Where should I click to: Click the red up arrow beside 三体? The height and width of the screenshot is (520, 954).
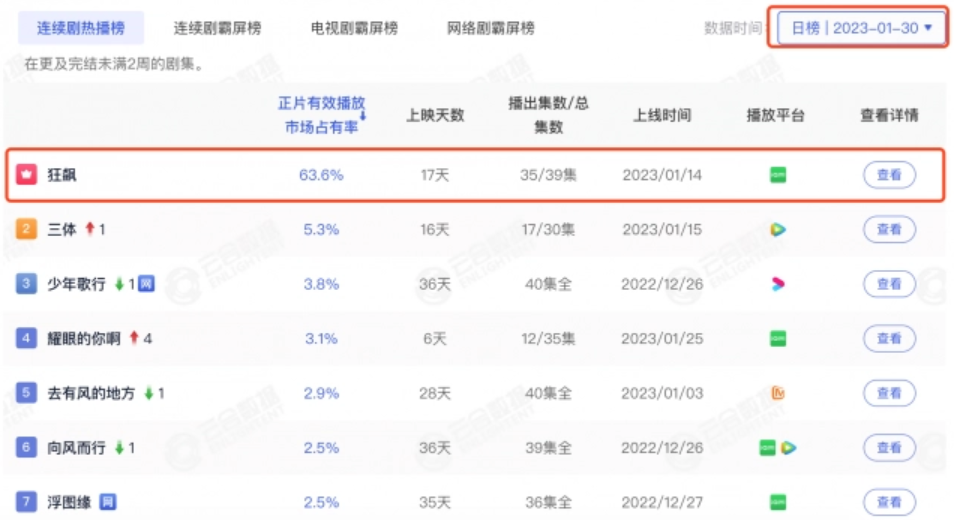[x=89, y=229]
